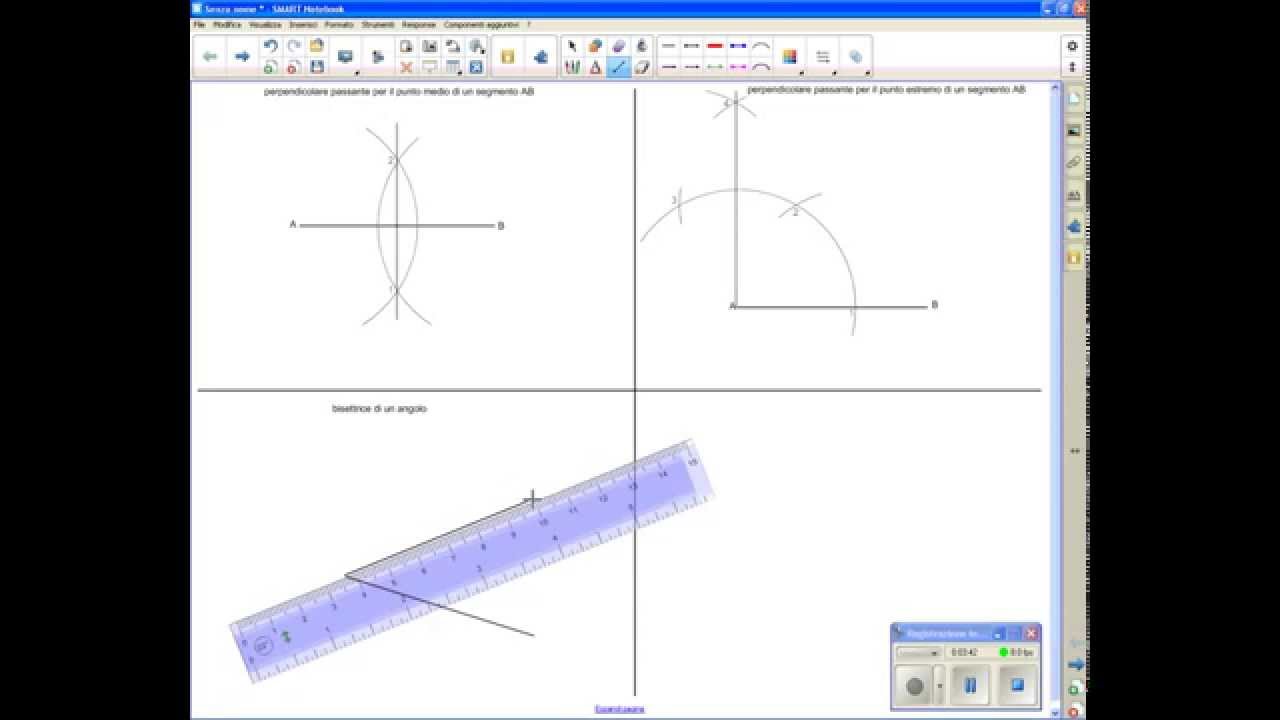Click the record button in recorder
The height and width of the screenshot is (720, 1280).
coord(914,686)
